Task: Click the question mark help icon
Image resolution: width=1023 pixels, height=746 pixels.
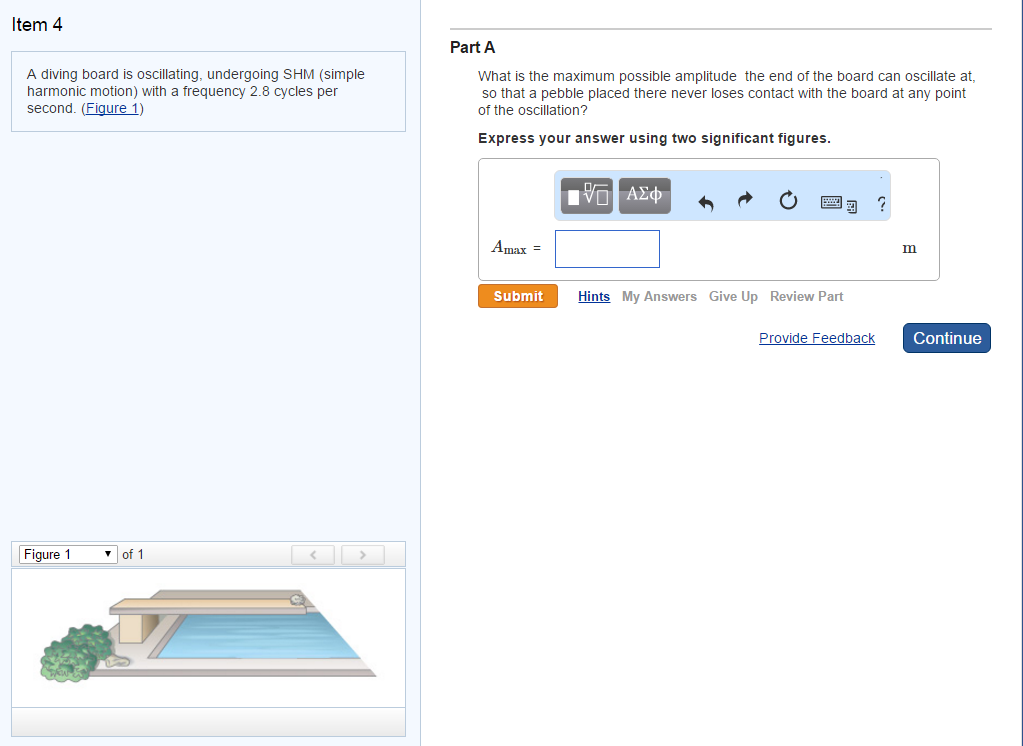Action: 880,204
